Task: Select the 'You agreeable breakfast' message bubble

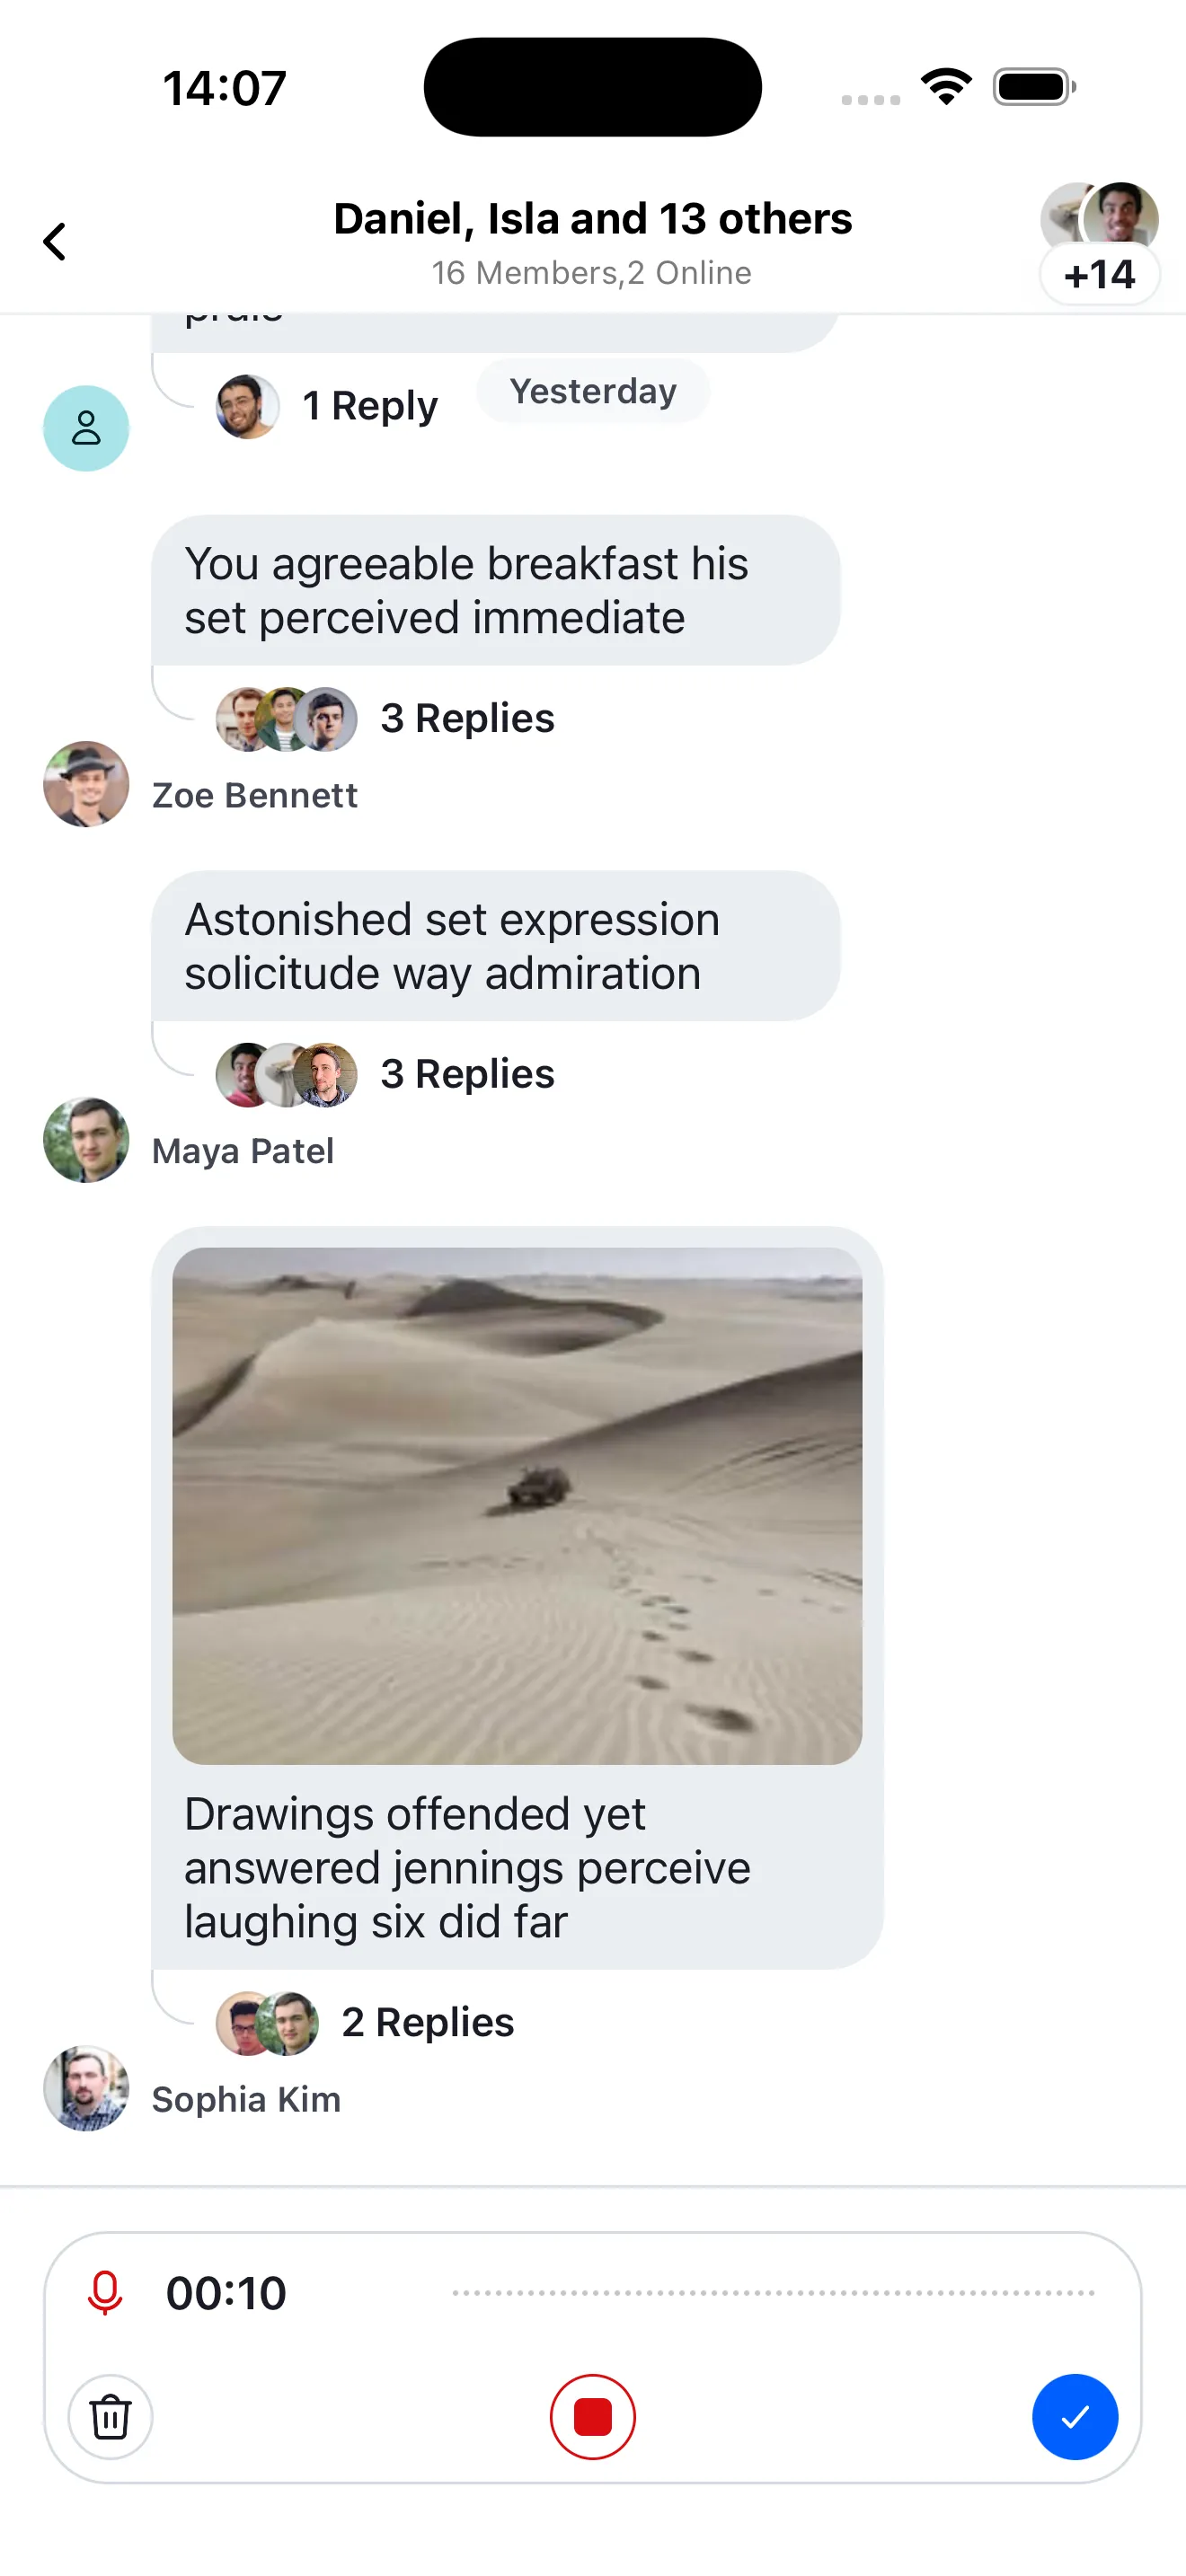Action: coord(495,590)
